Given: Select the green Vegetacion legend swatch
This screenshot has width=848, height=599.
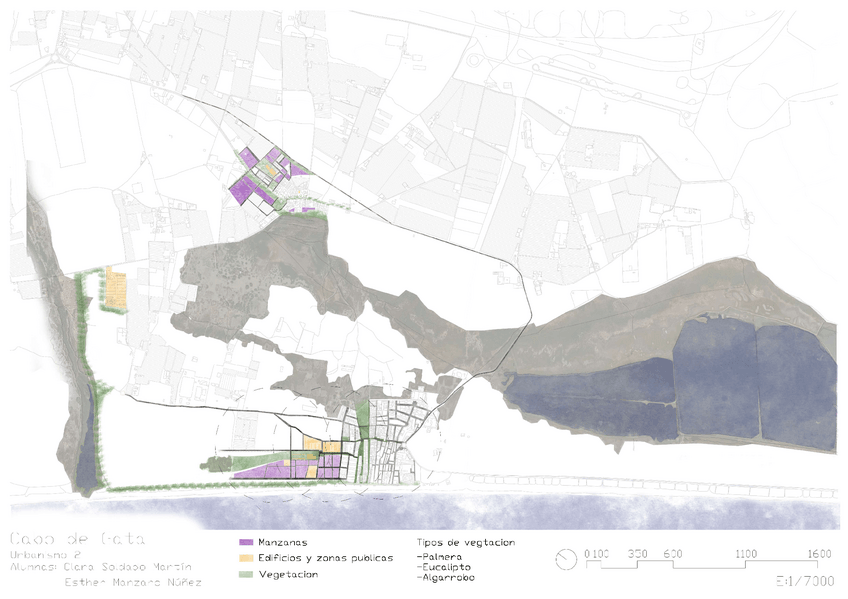Looking at the screenshot, I should 246,574.
